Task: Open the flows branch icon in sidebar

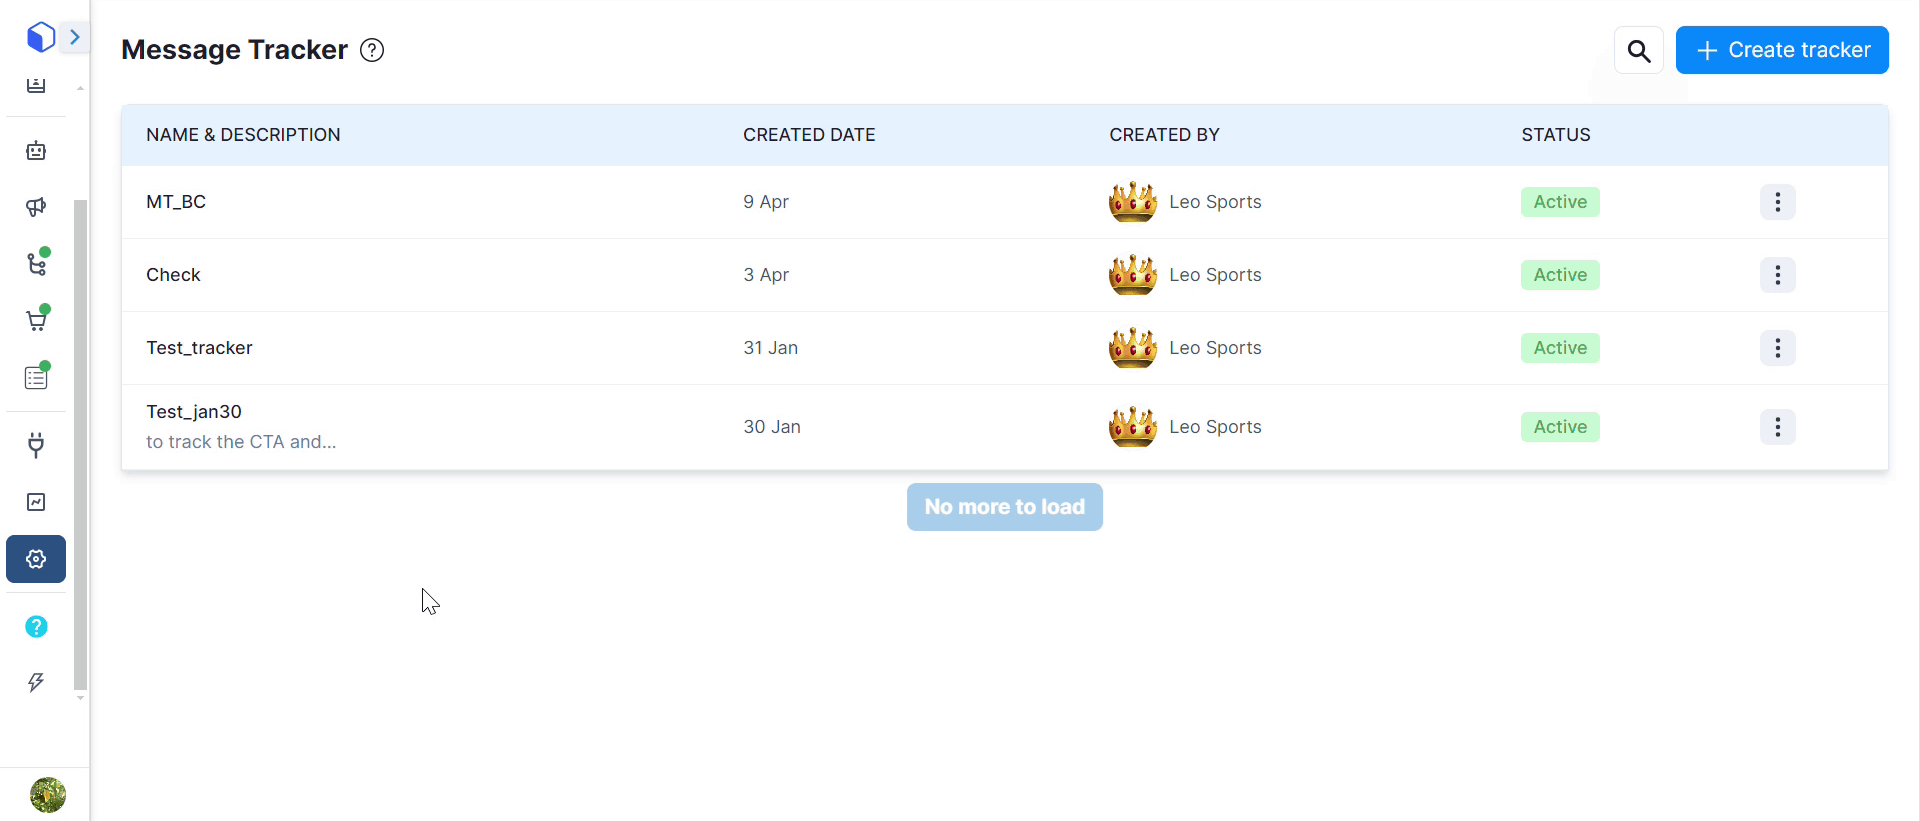Action: 36,264
